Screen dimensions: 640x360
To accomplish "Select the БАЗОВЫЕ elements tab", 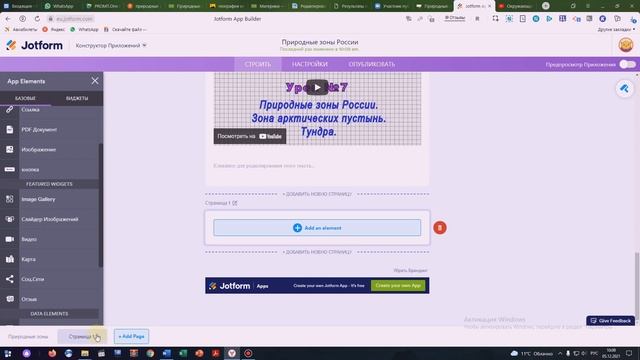I will tap(25, 98).
